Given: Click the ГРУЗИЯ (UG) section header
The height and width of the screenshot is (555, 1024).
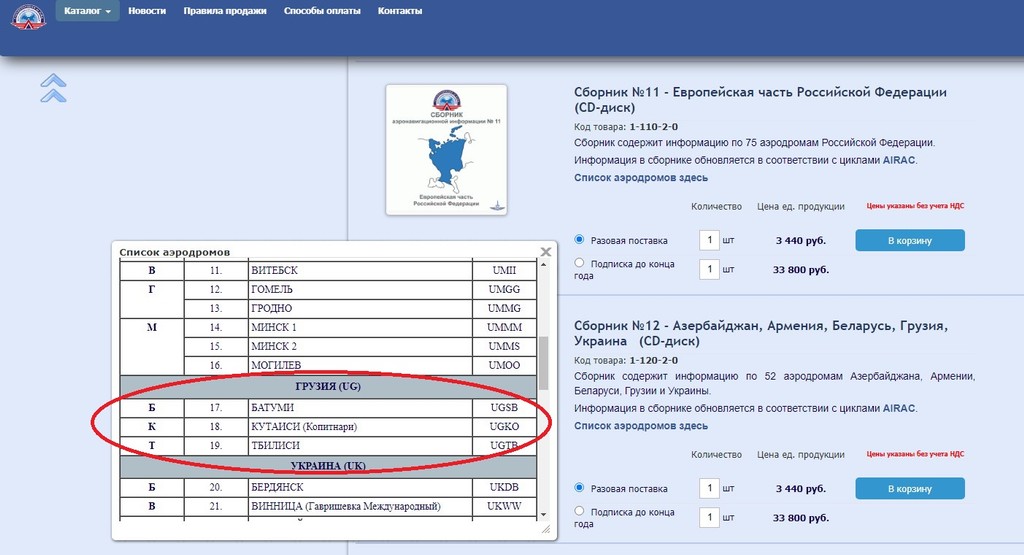Looking at the screenshot, I should [x=328, y=386].
